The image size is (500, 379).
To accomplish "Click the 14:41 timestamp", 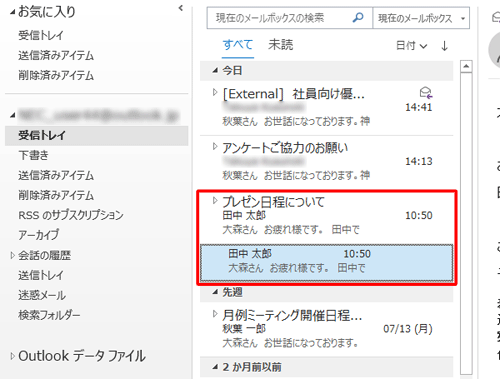I will point(419,108).
